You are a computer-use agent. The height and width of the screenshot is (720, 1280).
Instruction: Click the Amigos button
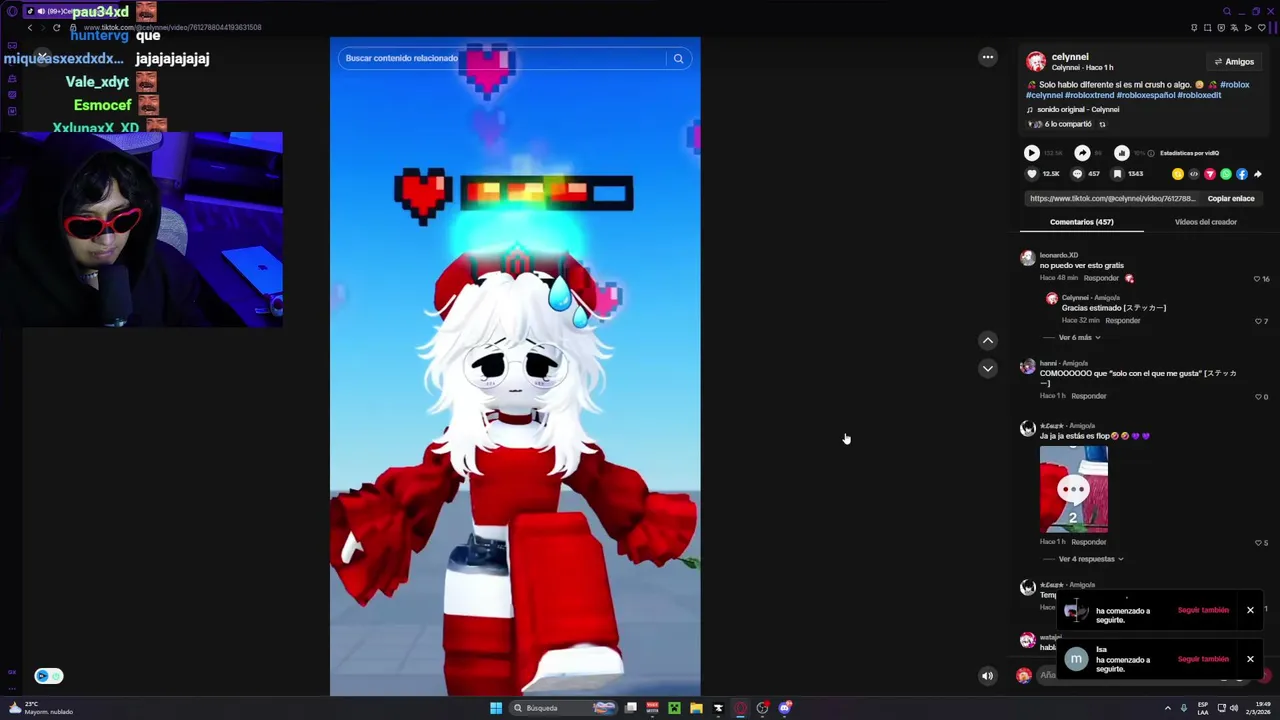point(1234,62)
